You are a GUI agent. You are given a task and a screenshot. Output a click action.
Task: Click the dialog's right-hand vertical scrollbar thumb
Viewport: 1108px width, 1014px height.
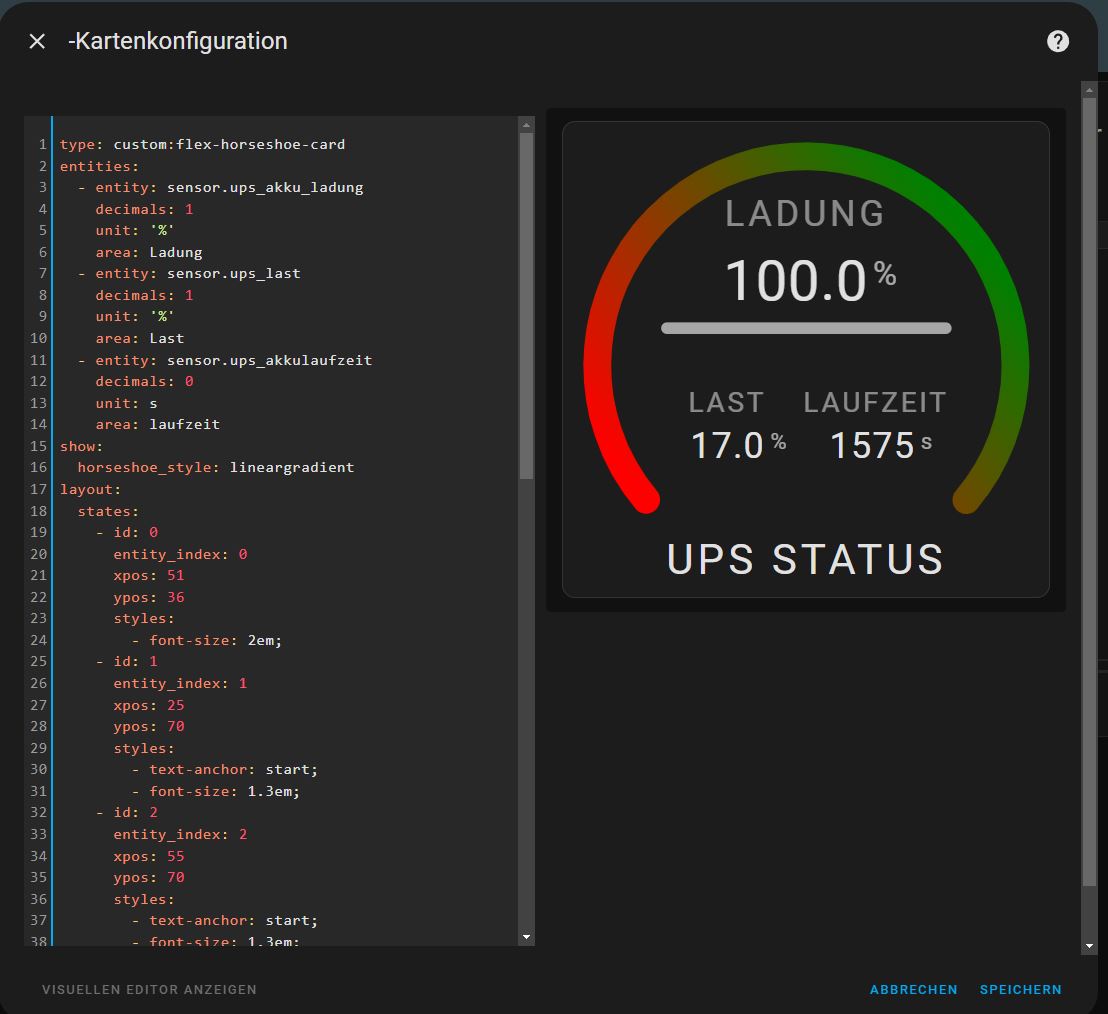(x=1089, y=490)
